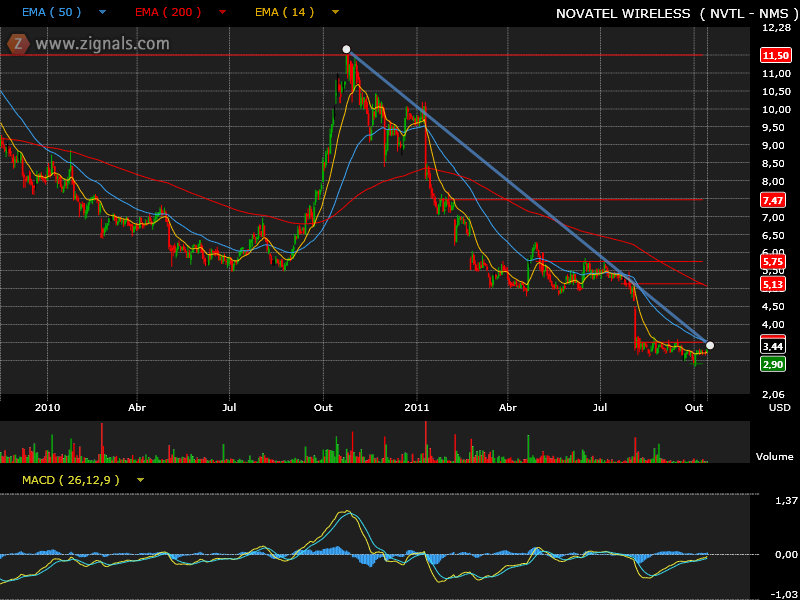Viewport: 800px width, 600px height.
Task: Click the 2,06 minimum price axis value
Action: [773, 394]
